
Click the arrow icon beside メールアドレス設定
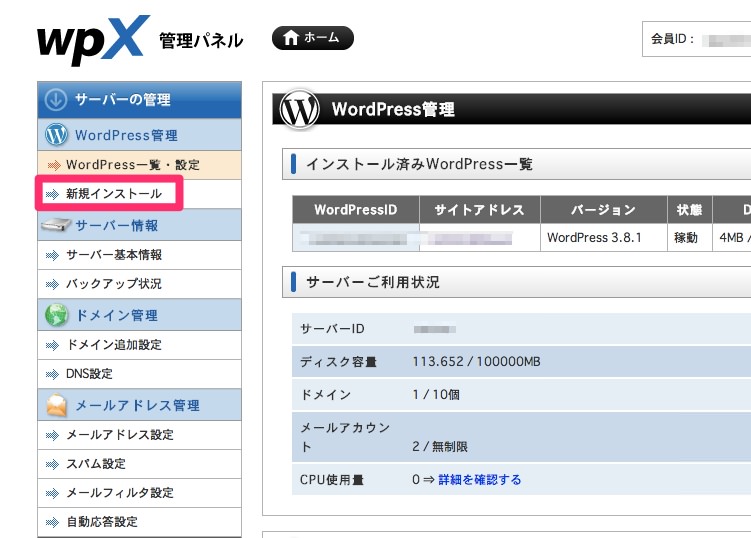(52, 435)
